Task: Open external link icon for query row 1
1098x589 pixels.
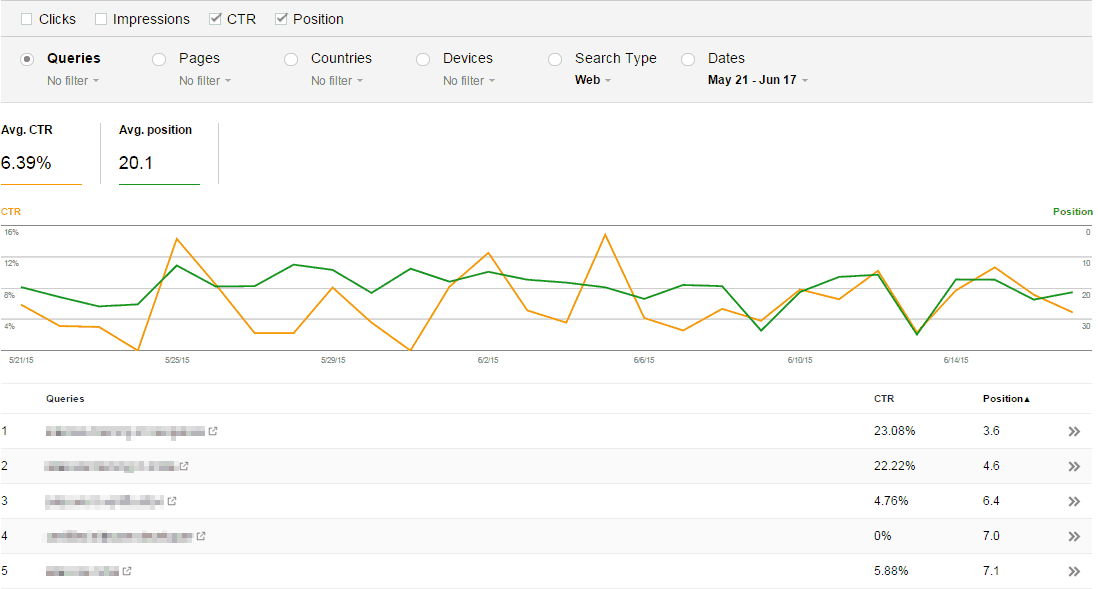Action: 213,431
